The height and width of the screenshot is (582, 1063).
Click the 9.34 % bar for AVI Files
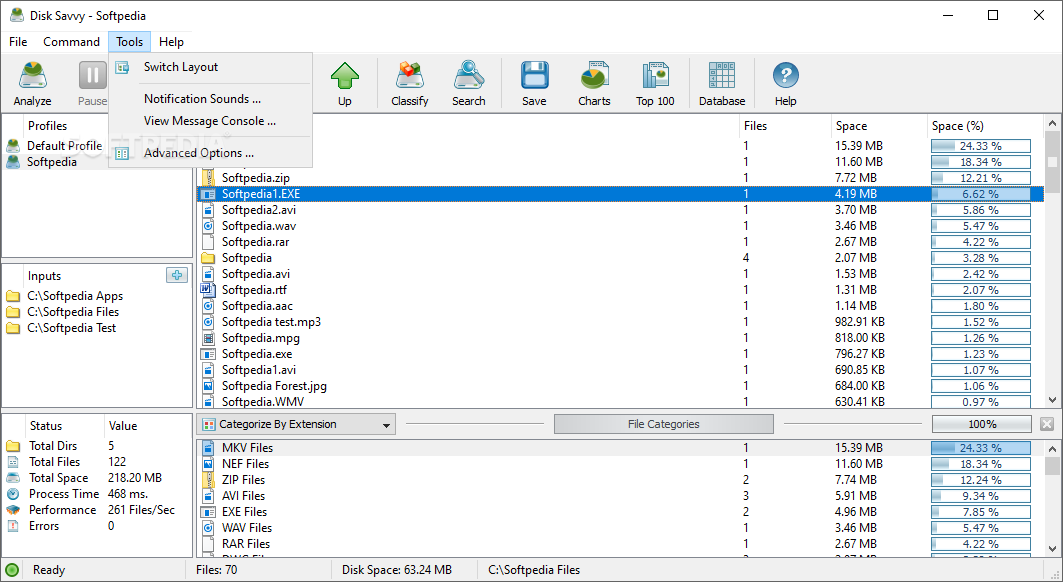[981, 496]
